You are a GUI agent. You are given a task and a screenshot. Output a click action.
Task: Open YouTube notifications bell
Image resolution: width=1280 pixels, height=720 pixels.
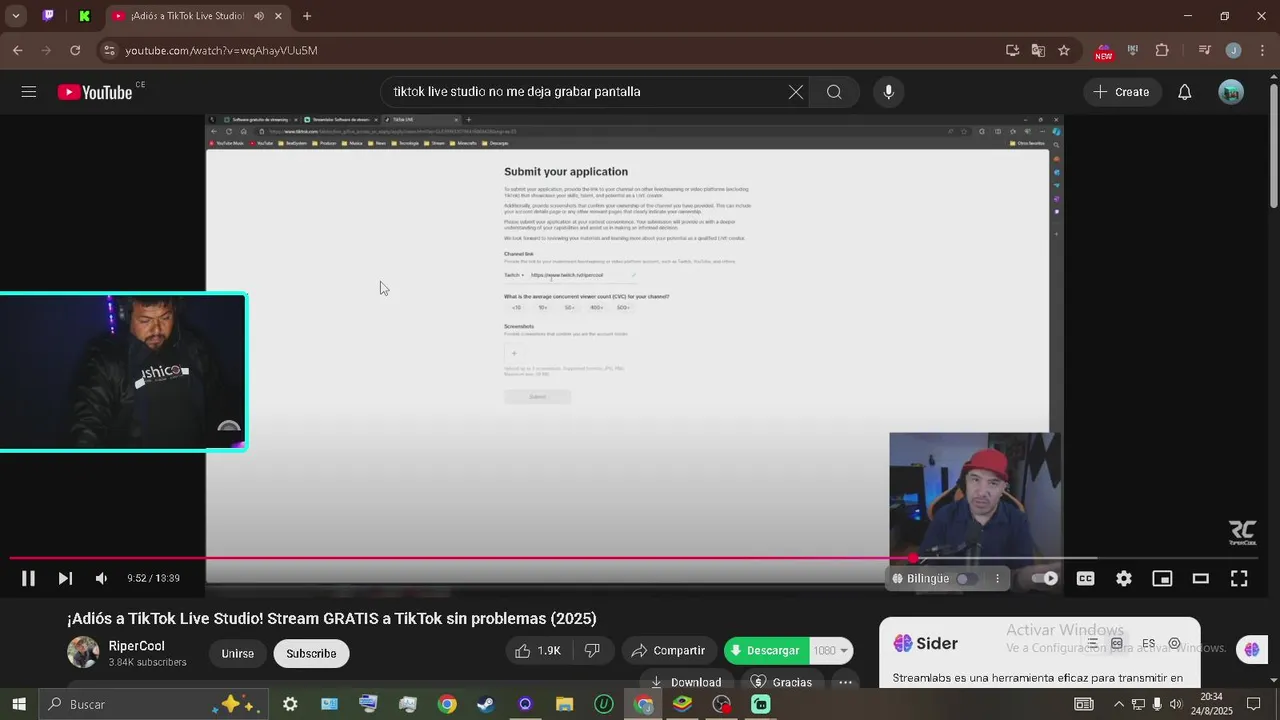click(x=1184, y=92)
